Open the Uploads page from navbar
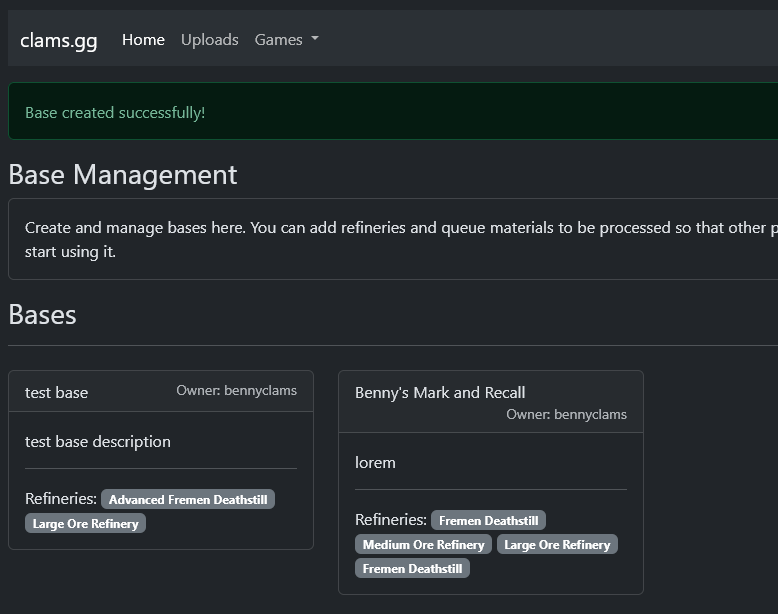 pyautogui.click(x=209, y=40)
